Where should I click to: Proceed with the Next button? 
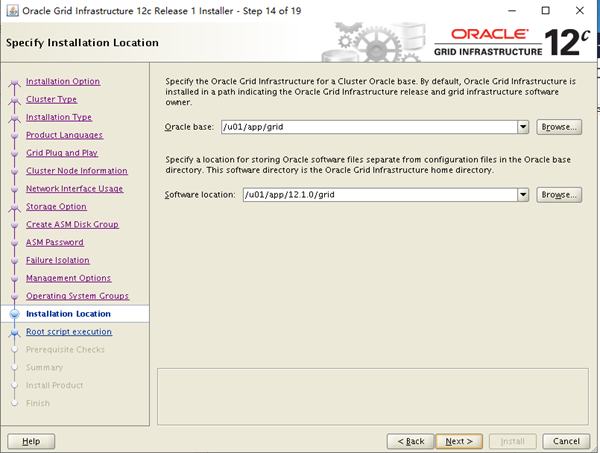pyautogui.click(x=459, y=441)
